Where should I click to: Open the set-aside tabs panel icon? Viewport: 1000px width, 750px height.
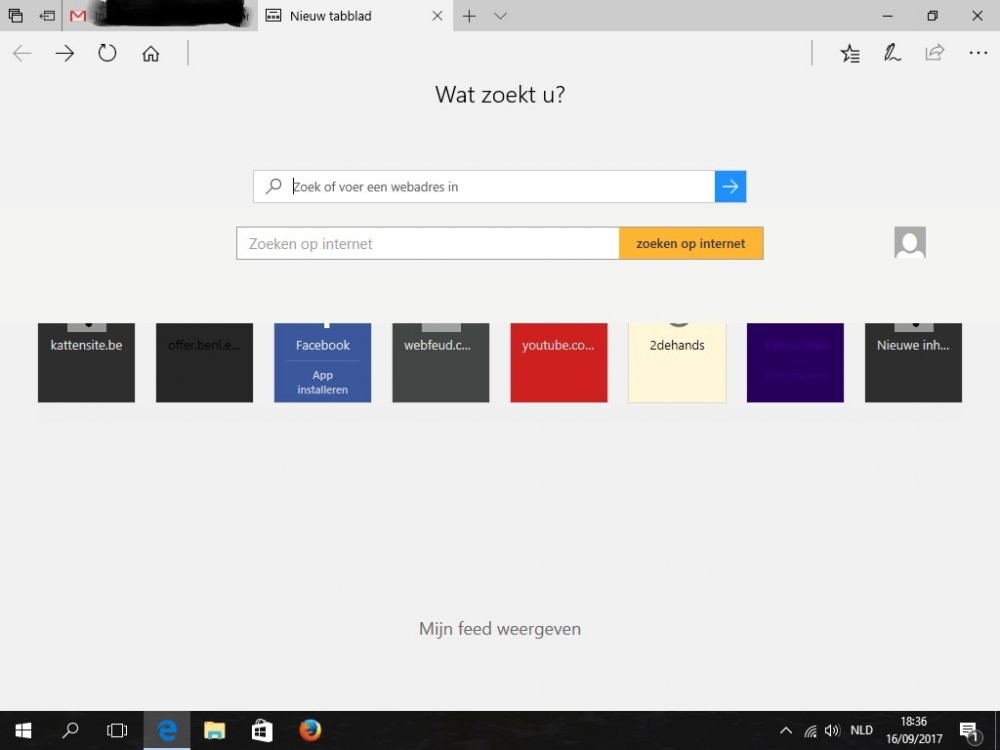pyautogui.click(x=16, y=16)
